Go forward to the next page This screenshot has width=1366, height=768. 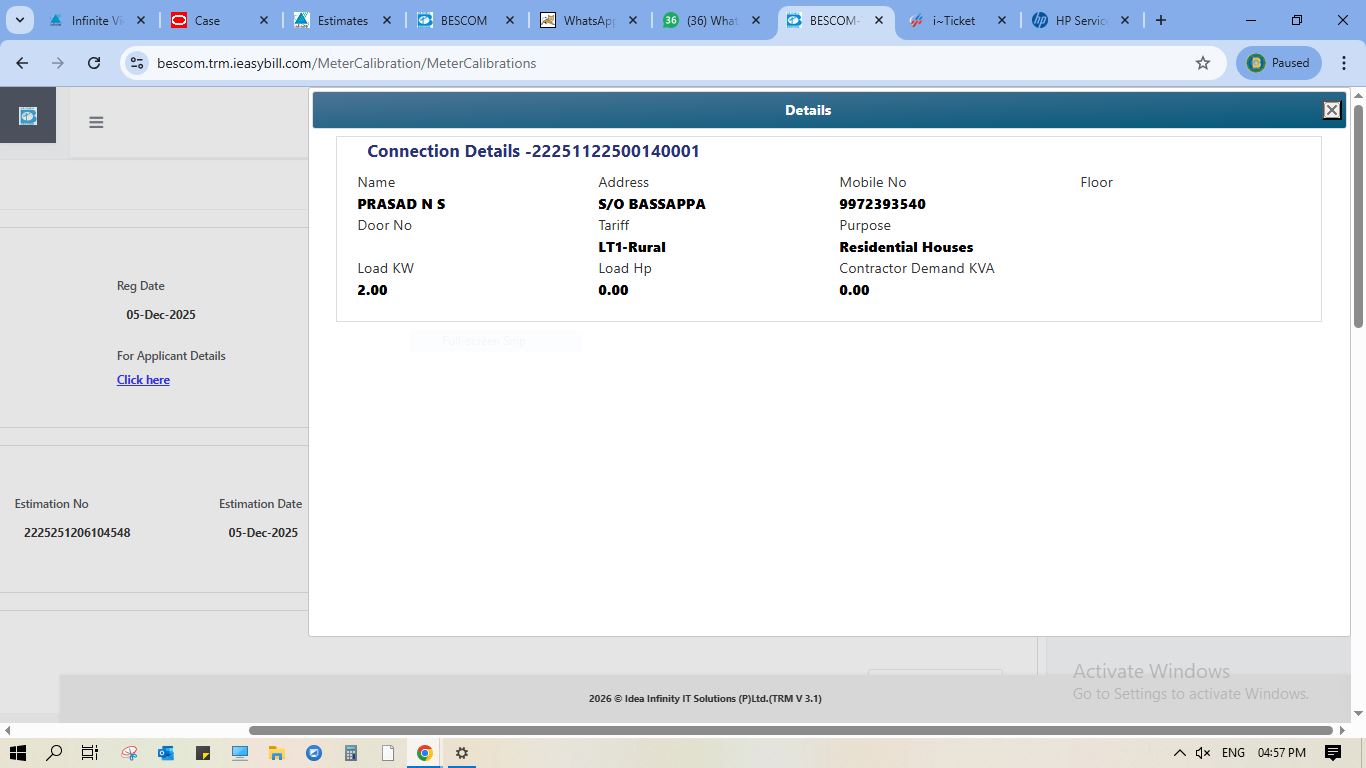coord(58,63)
